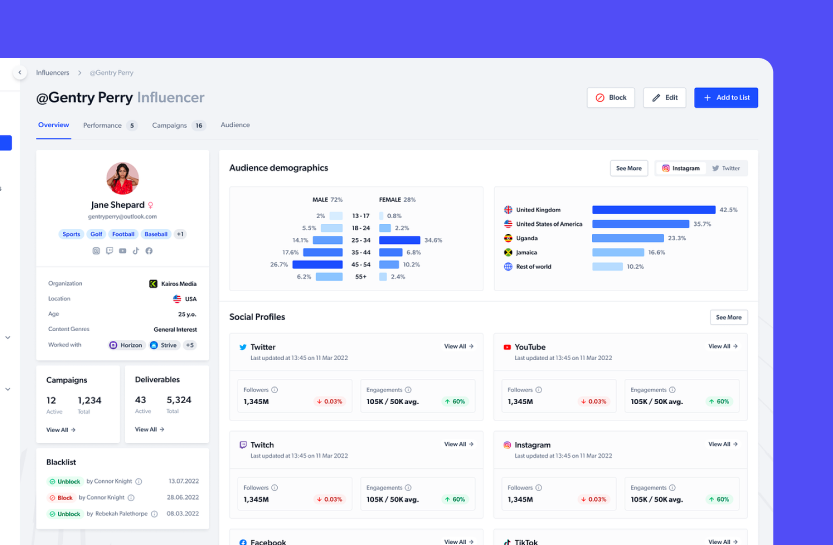Screen dimensions: 833x545
Task: View All in the Deliverables card
Action: tap(150, 429)
